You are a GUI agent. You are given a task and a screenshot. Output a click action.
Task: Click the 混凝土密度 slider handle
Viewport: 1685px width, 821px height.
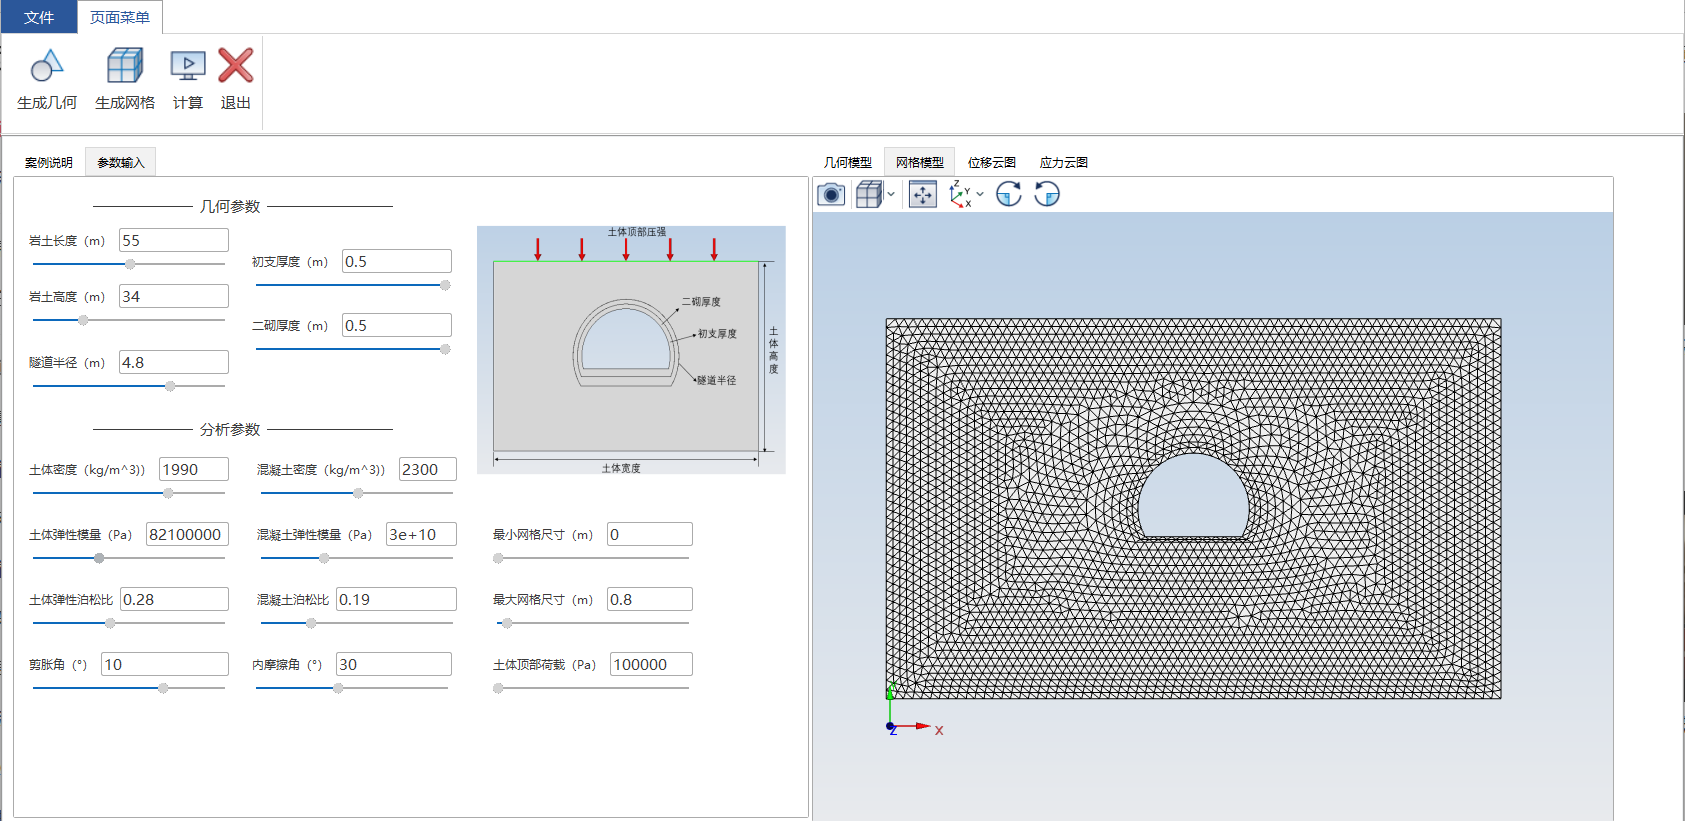click(358, 493)
